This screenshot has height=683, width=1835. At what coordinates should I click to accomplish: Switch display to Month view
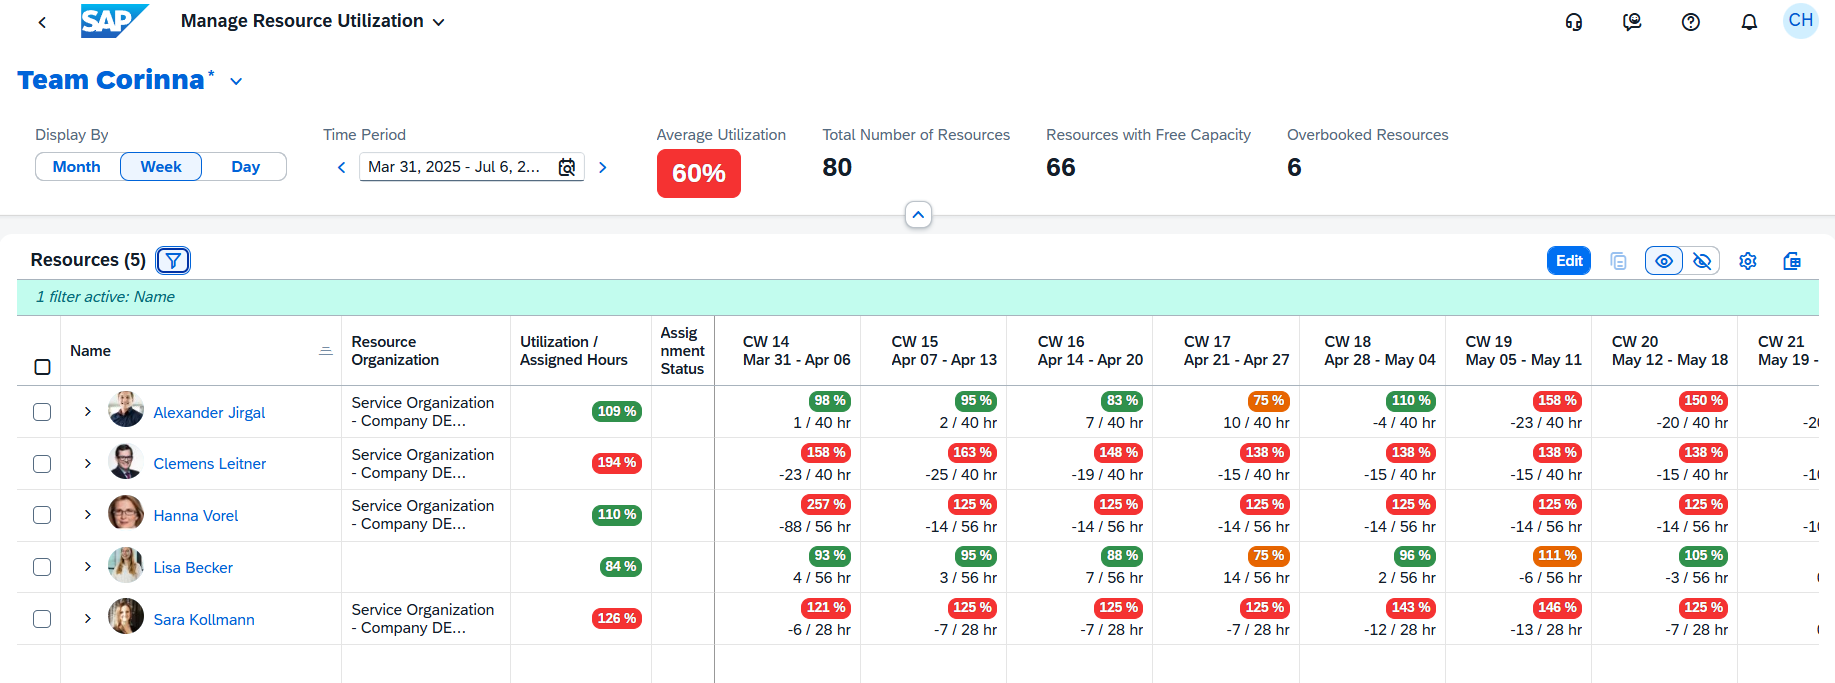(x=77, y=167)
